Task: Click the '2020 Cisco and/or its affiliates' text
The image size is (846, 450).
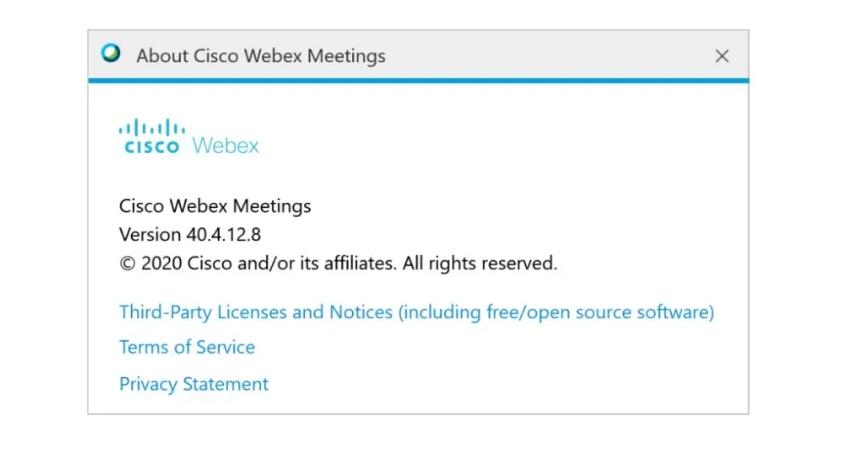Action: [x=268, y=265]
